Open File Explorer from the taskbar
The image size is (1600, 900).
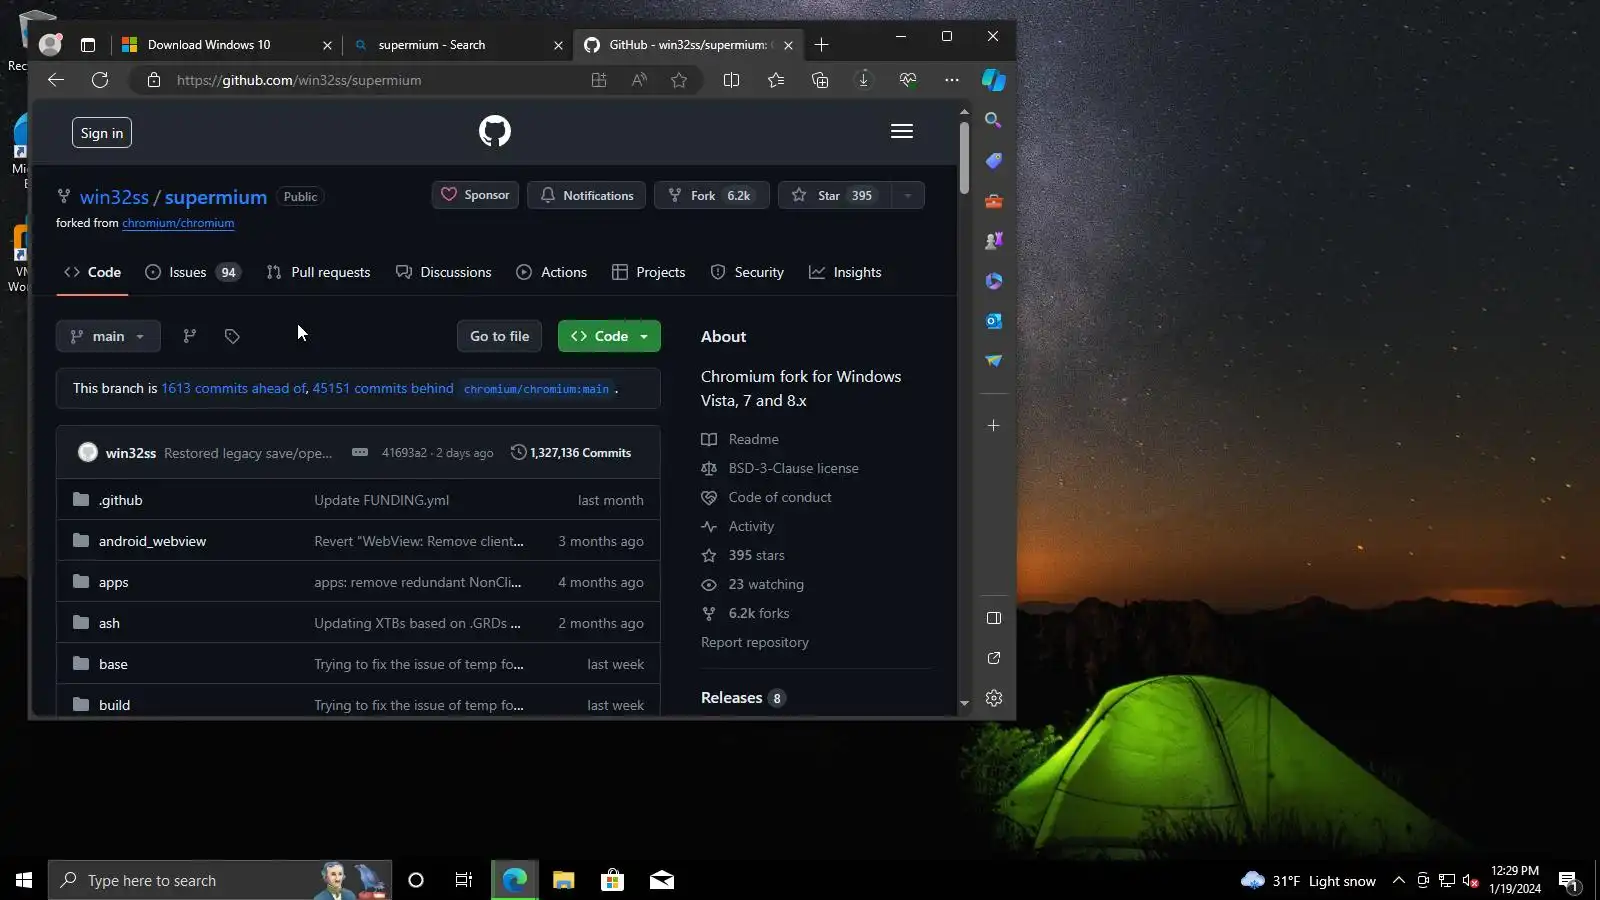click(564, 881)
